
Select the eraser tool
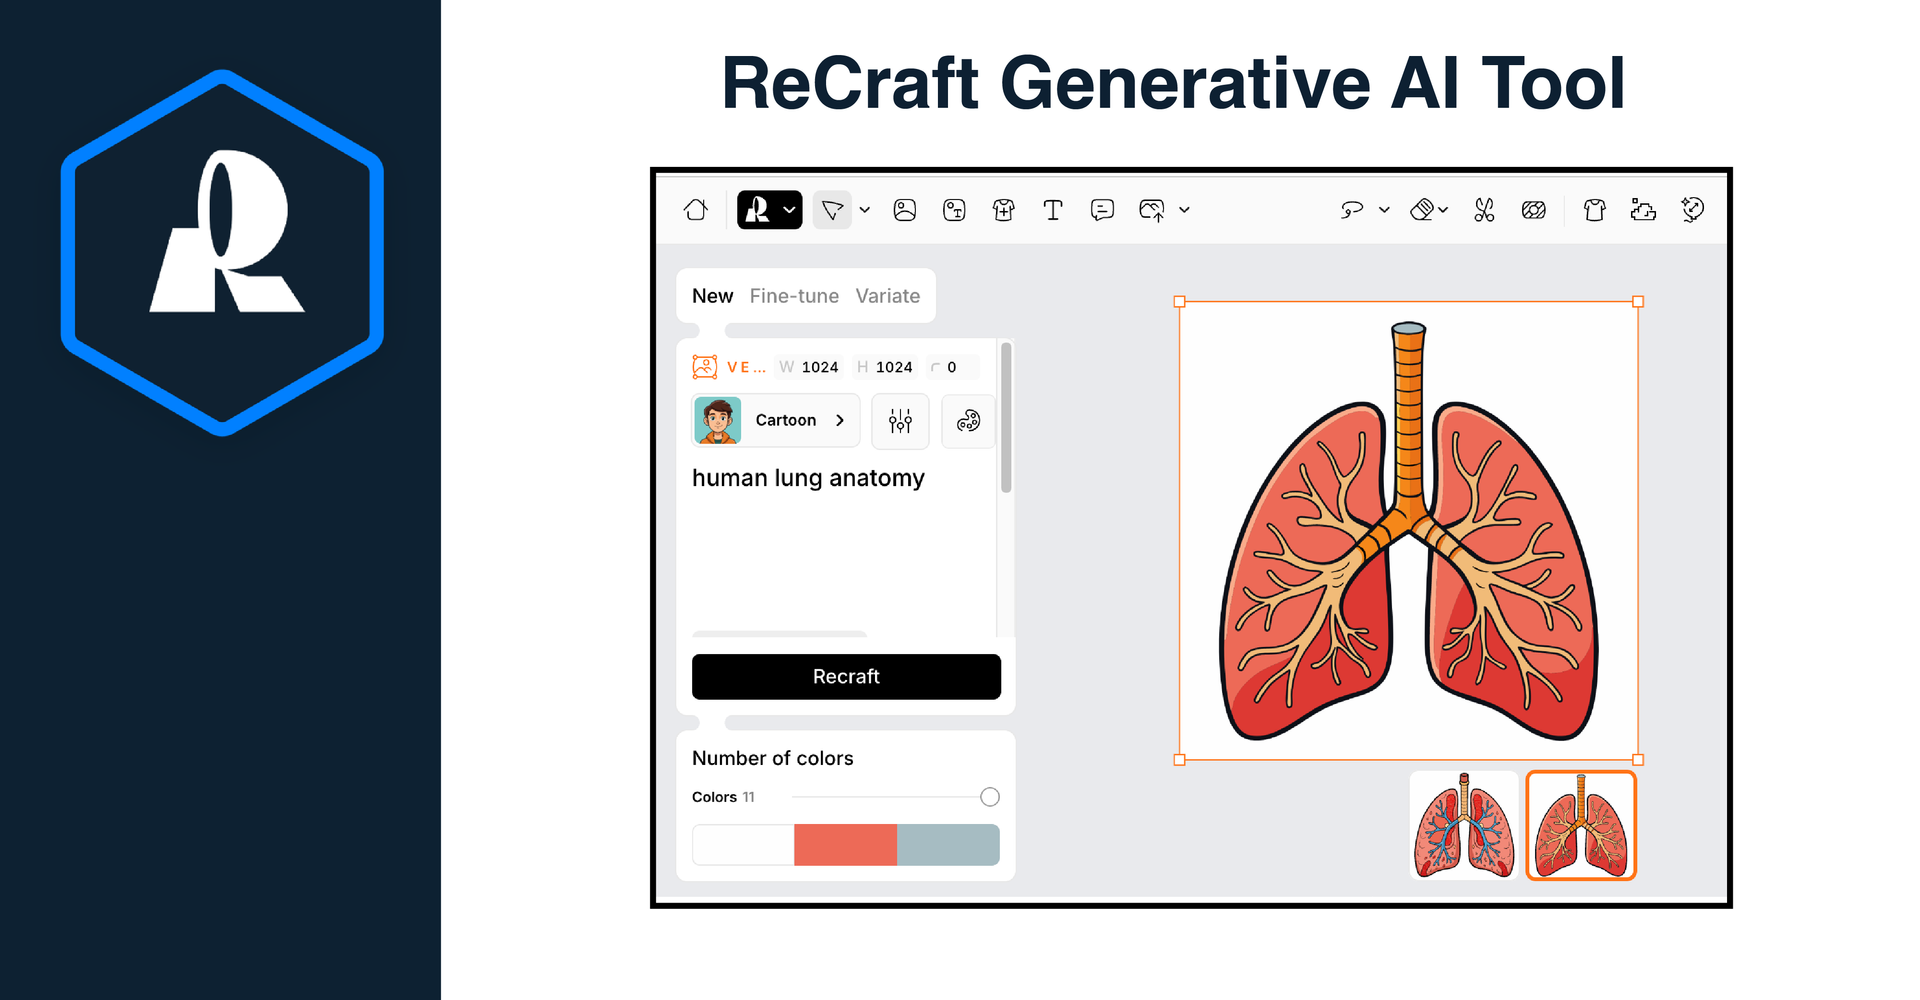click(x=1422, y=210)
